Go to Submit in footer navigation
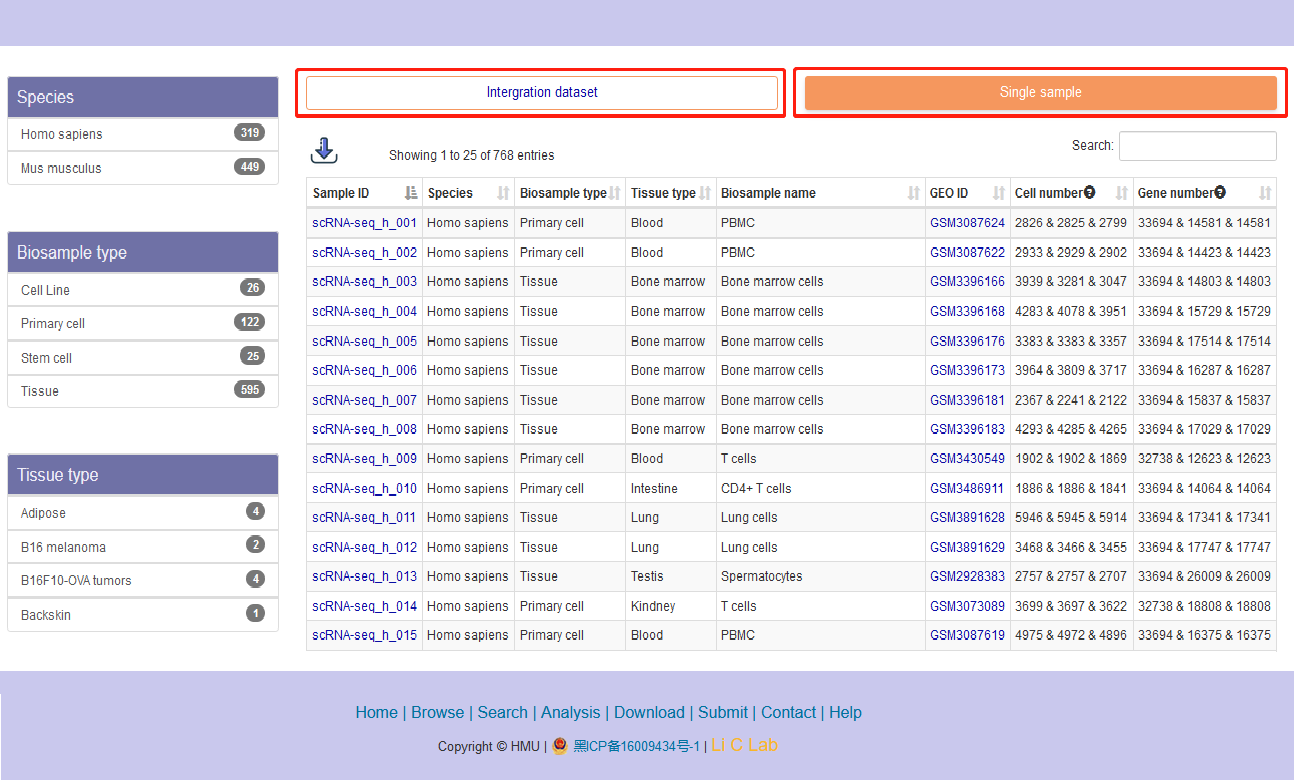The height and width of the screenshot is (780, 1294). 723,713
